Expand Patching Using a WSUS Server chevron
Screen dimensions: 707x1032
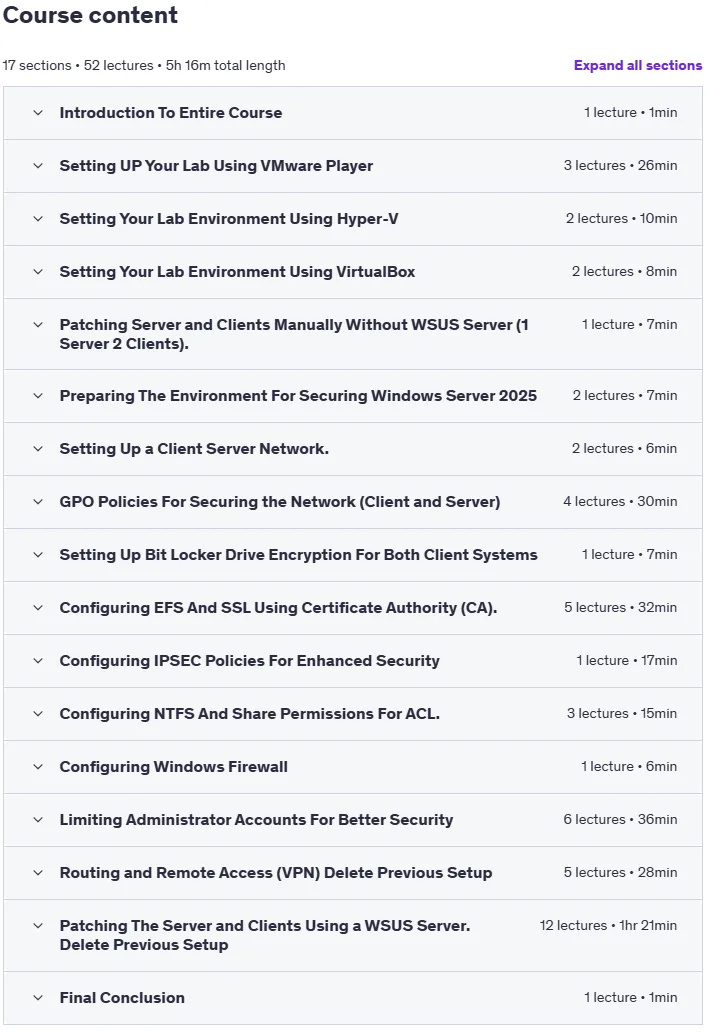(38, 925)
